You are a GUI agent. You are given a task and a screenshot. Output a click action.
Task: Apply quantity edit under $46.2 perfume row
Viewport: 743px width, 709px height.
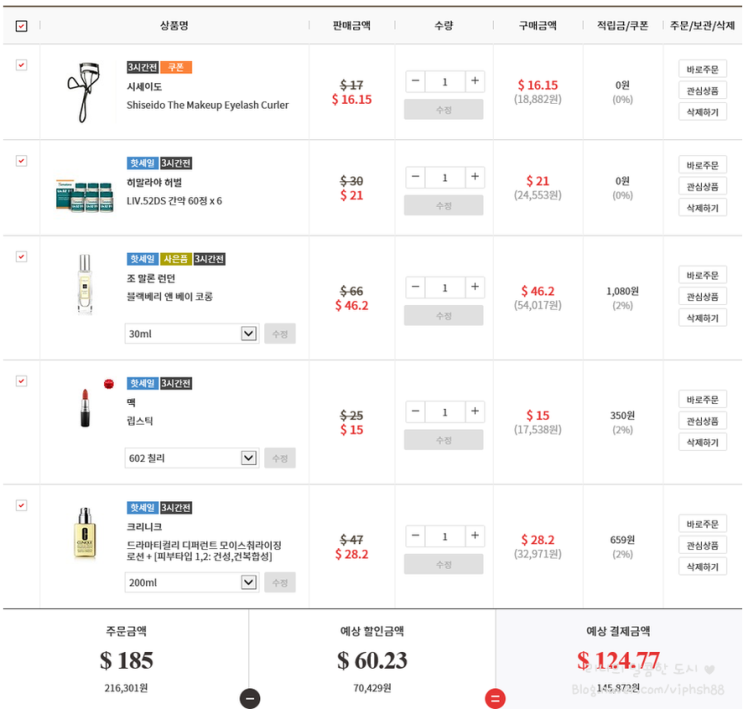pos(444,316)
